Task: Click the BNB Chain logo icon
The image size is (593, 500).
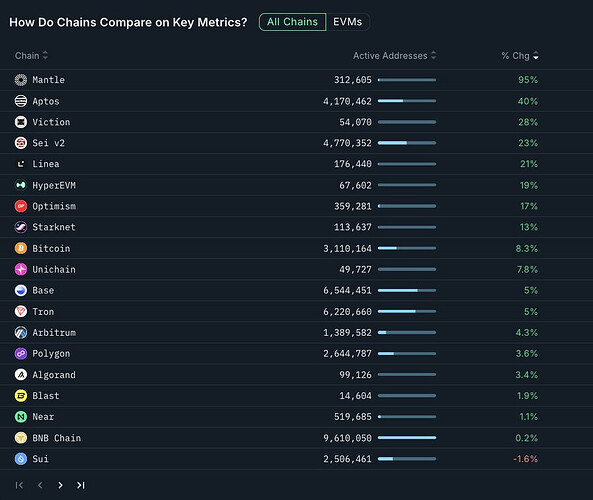Action: click(21, 438)
